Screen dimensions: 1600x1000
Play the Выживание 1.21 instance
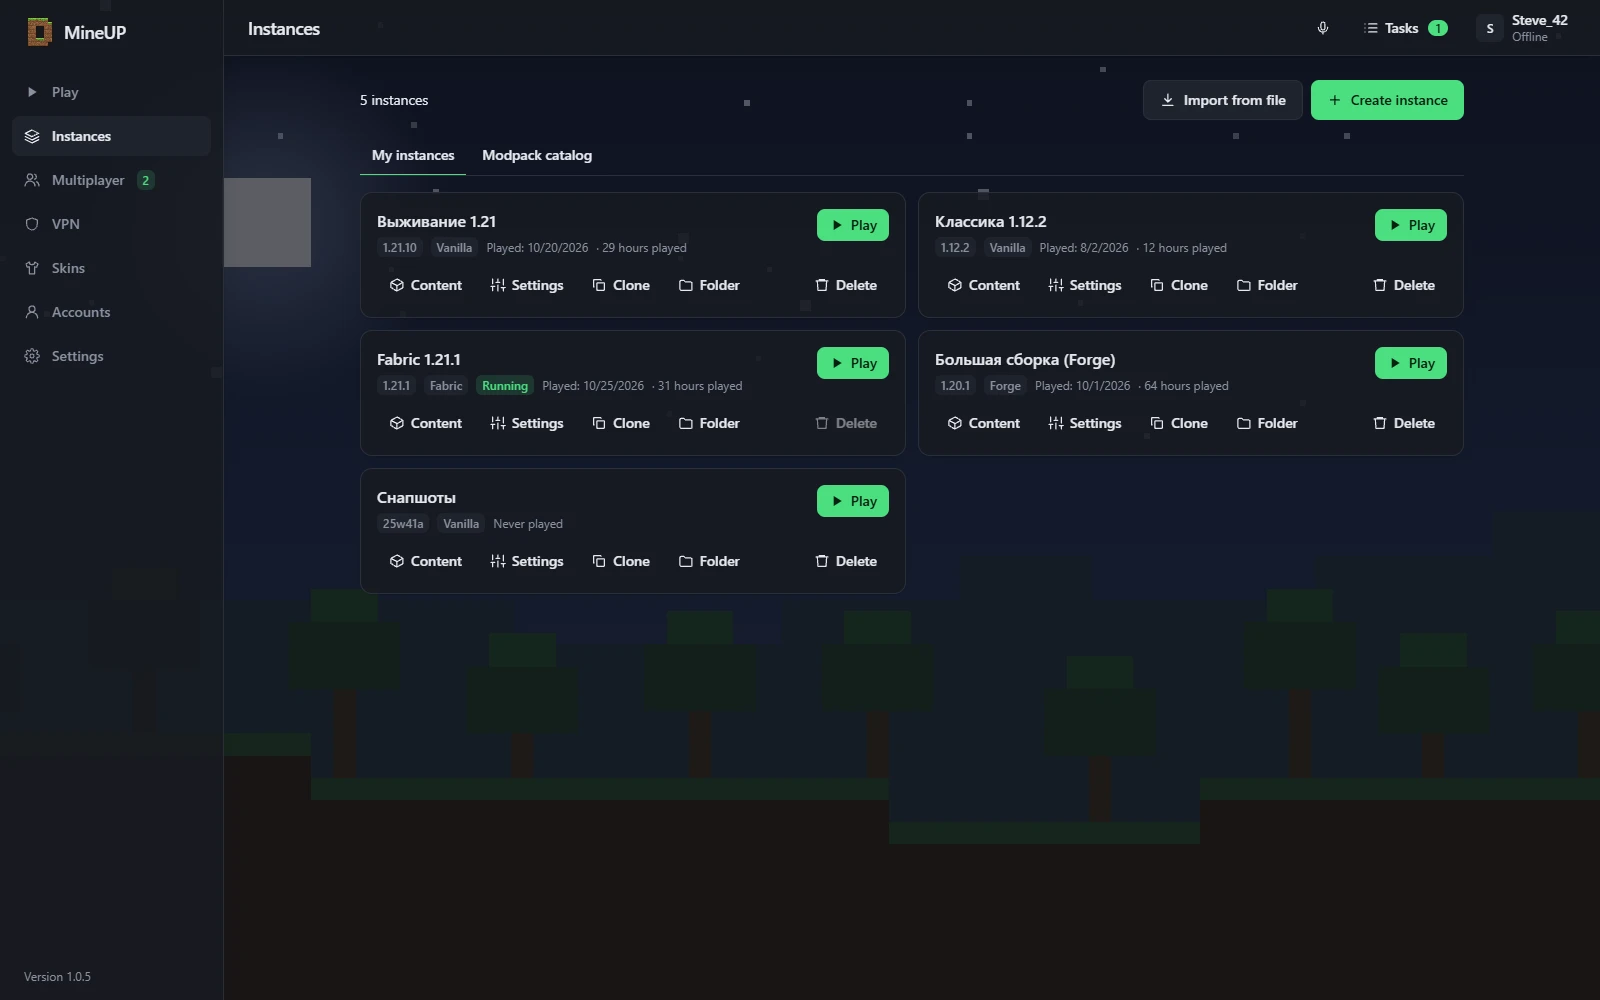coord(853,225)
